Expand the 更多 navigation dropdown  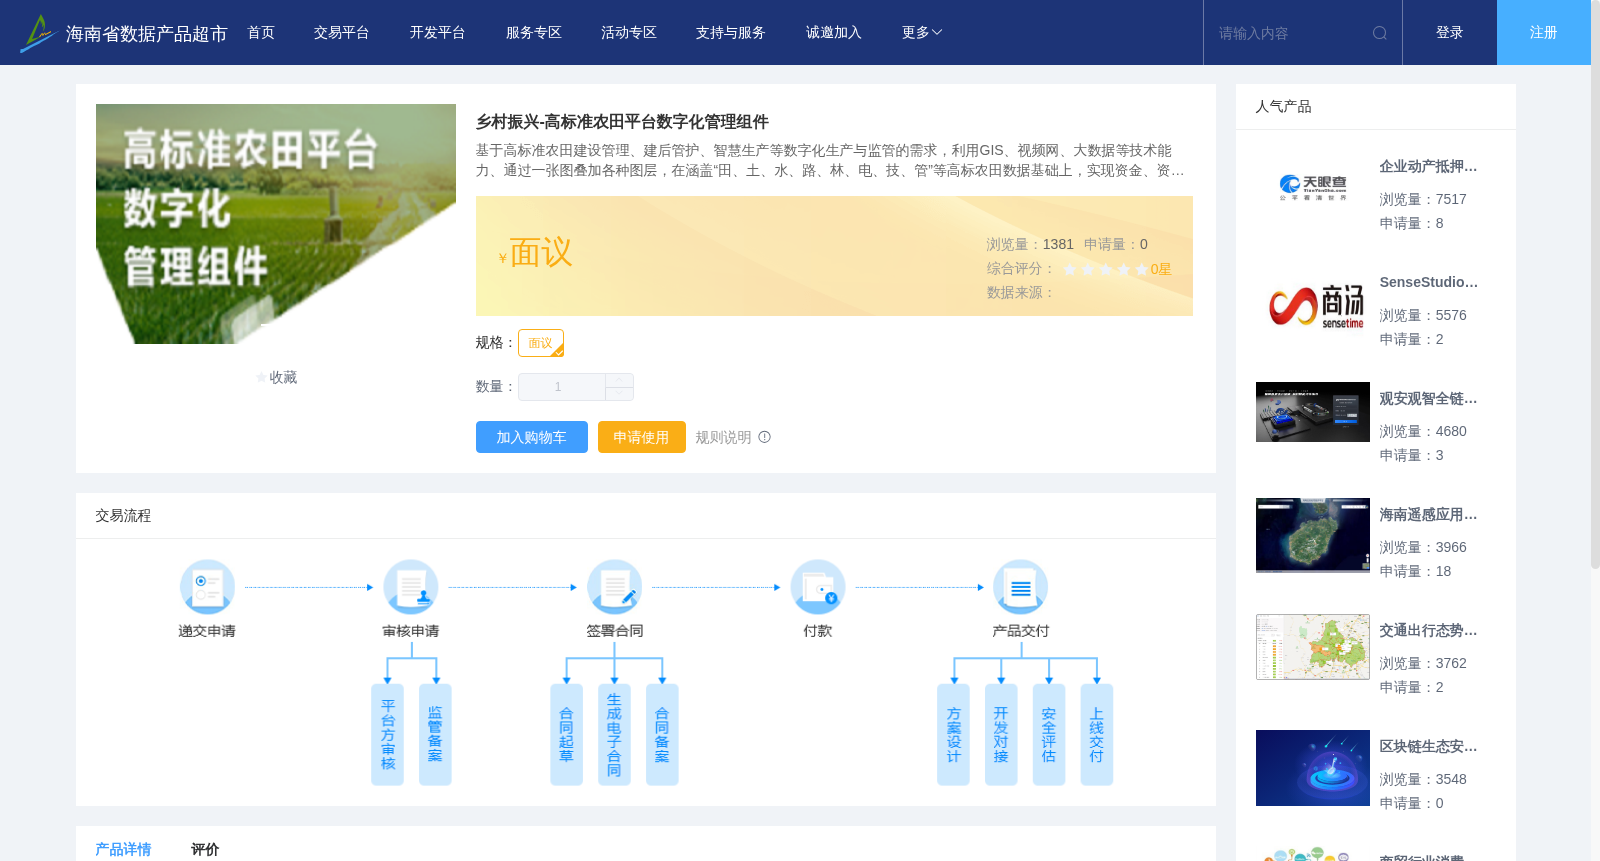(x=921, y=33)
